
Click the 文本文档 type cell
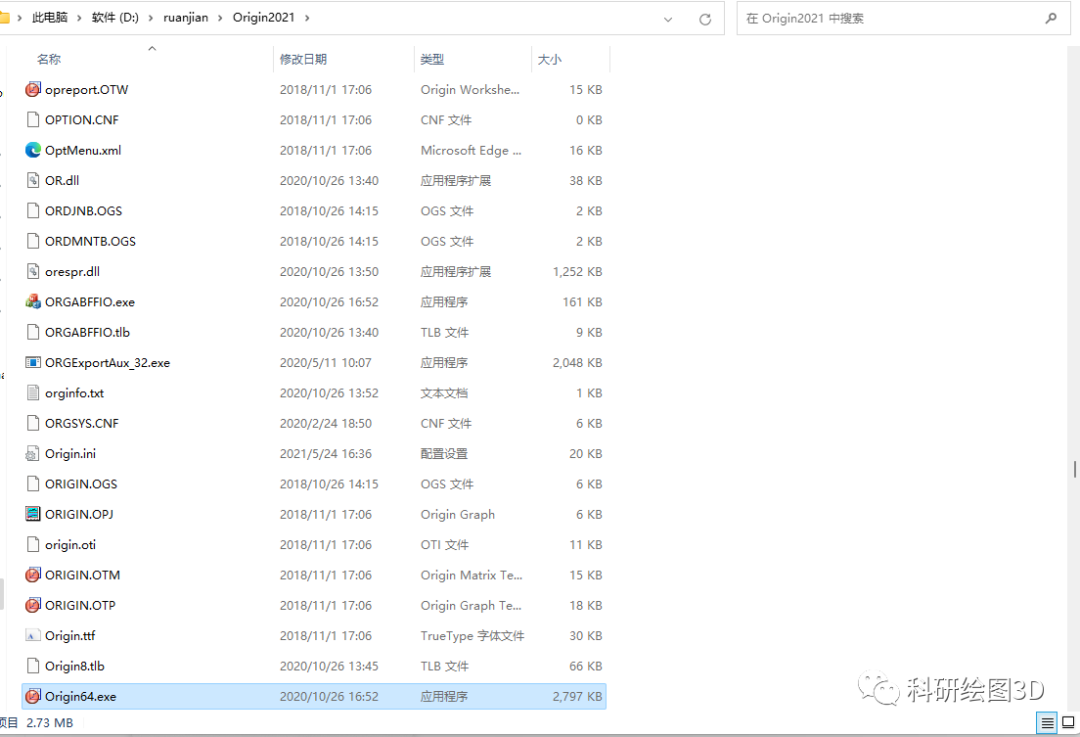click(x=444, y=393)
